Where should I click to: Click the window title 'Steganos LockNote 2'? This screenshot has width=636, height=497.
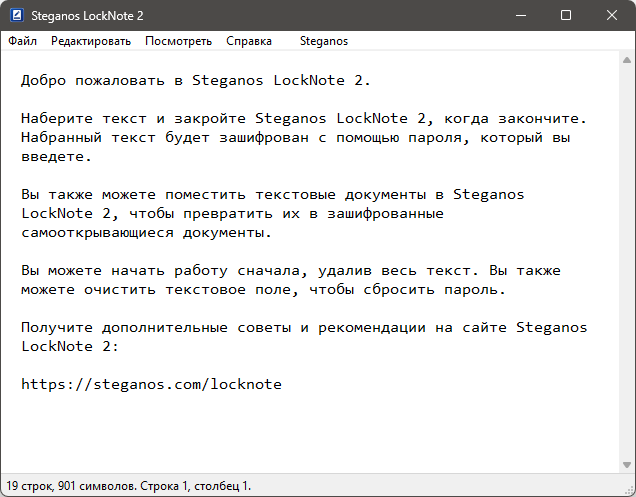click(x=87, y=16)
